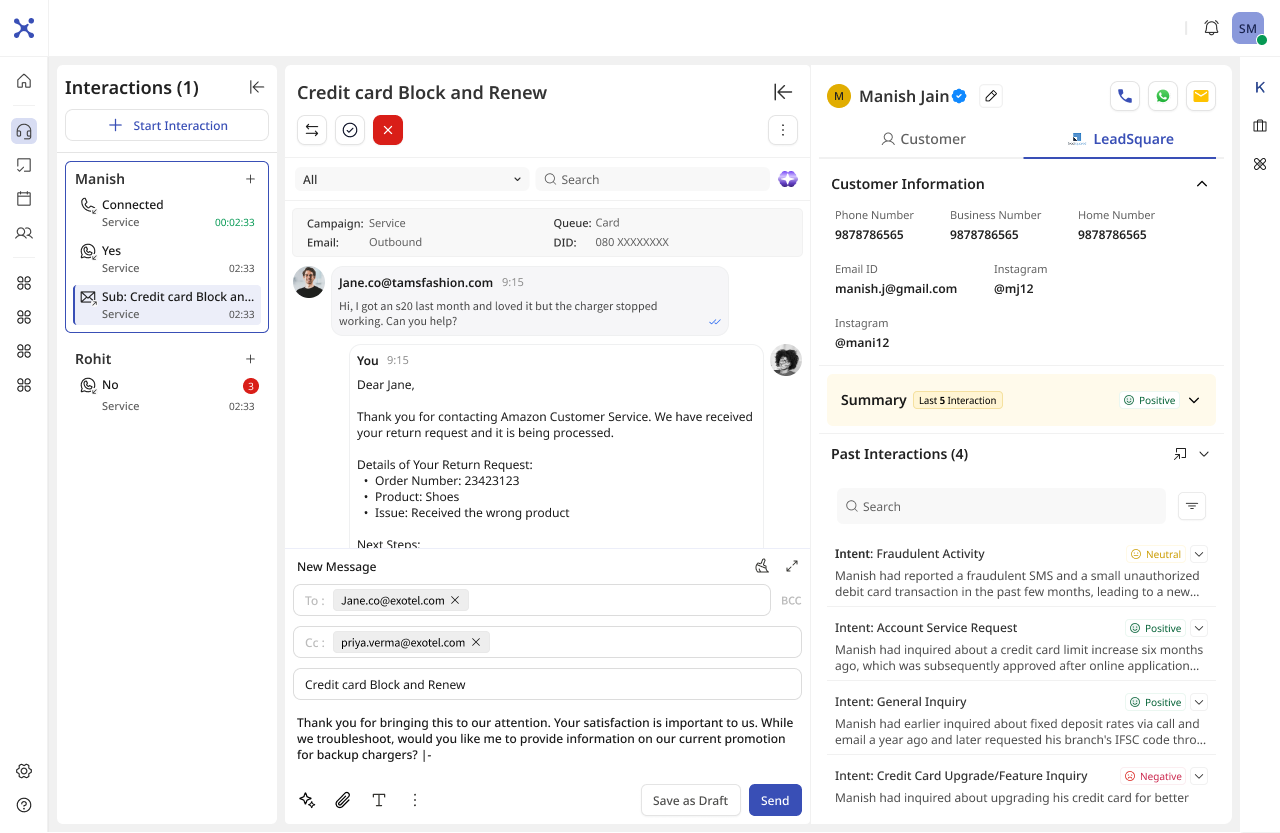Image resolution: width=1280 pixels, height=833 pixels.
Task: Expand the Account Service Request interaction
Action: click(x=1200, y=628)
